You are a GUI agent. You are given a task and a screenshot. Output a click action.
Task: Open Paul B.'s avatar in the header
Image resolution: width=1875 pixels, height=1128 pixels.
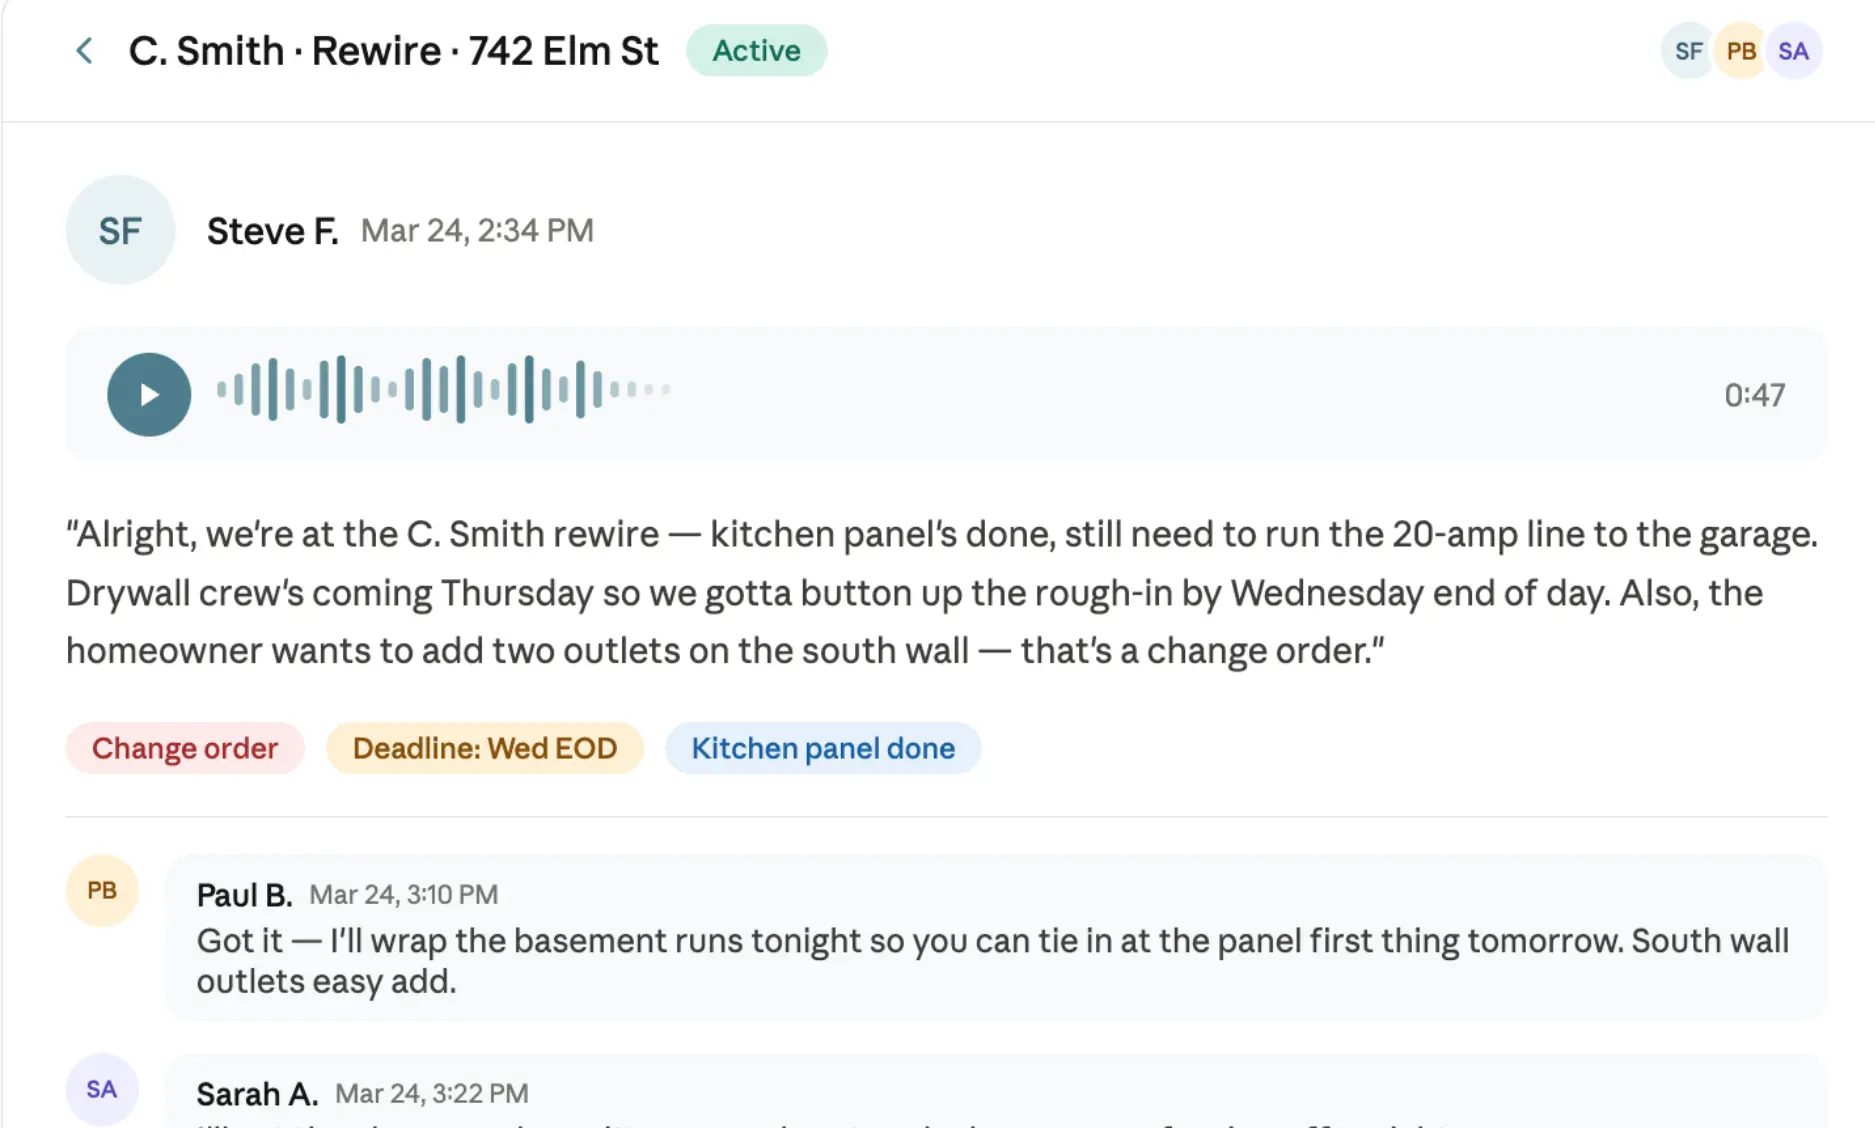click(x=1740, y=50)
